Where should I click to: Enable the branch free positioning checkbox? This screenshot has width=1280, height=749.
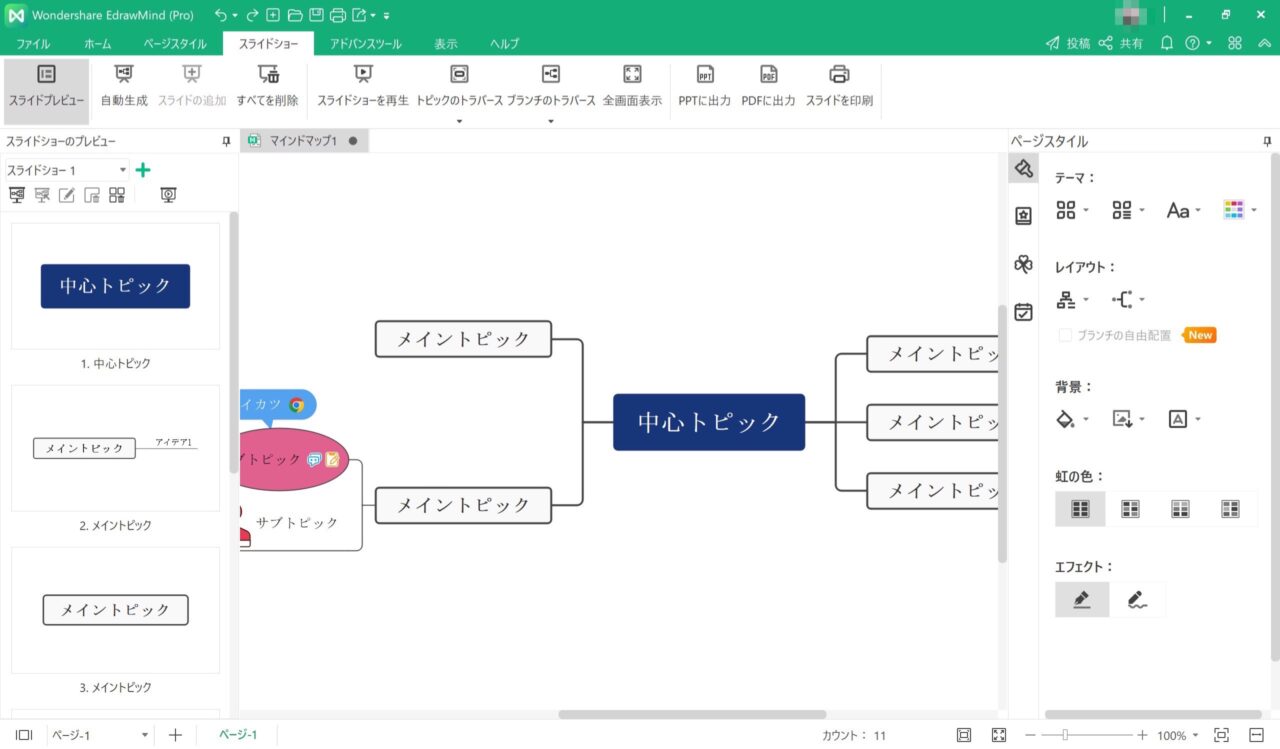[x=1065, y=336]
